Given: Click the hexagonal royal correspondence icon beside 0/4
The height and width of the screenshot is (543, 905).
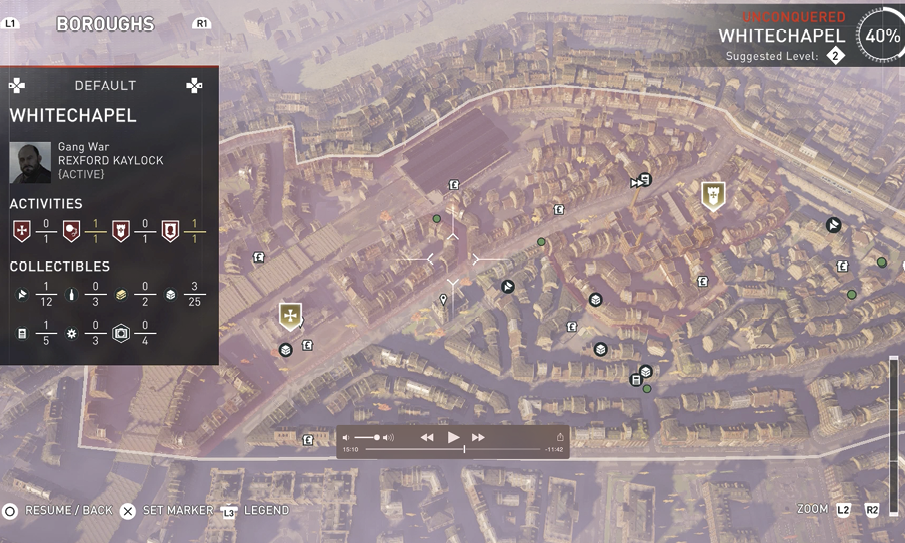Looking at the screenshot, I should coord(121,334).
